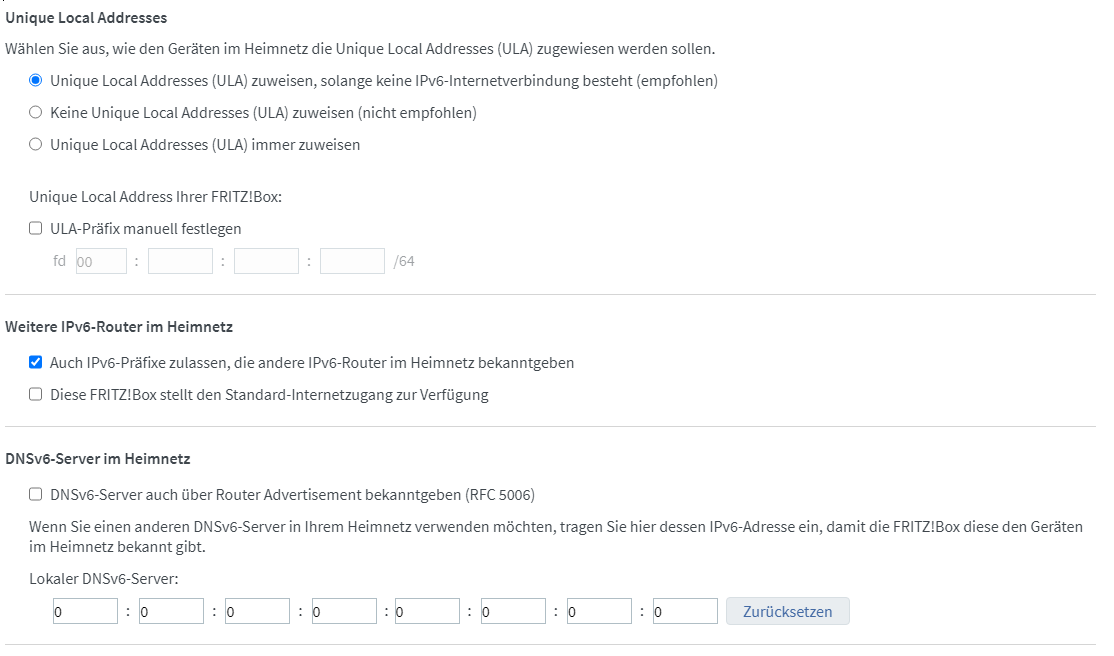Click the Zurücksetzen button

click(787, 611)
